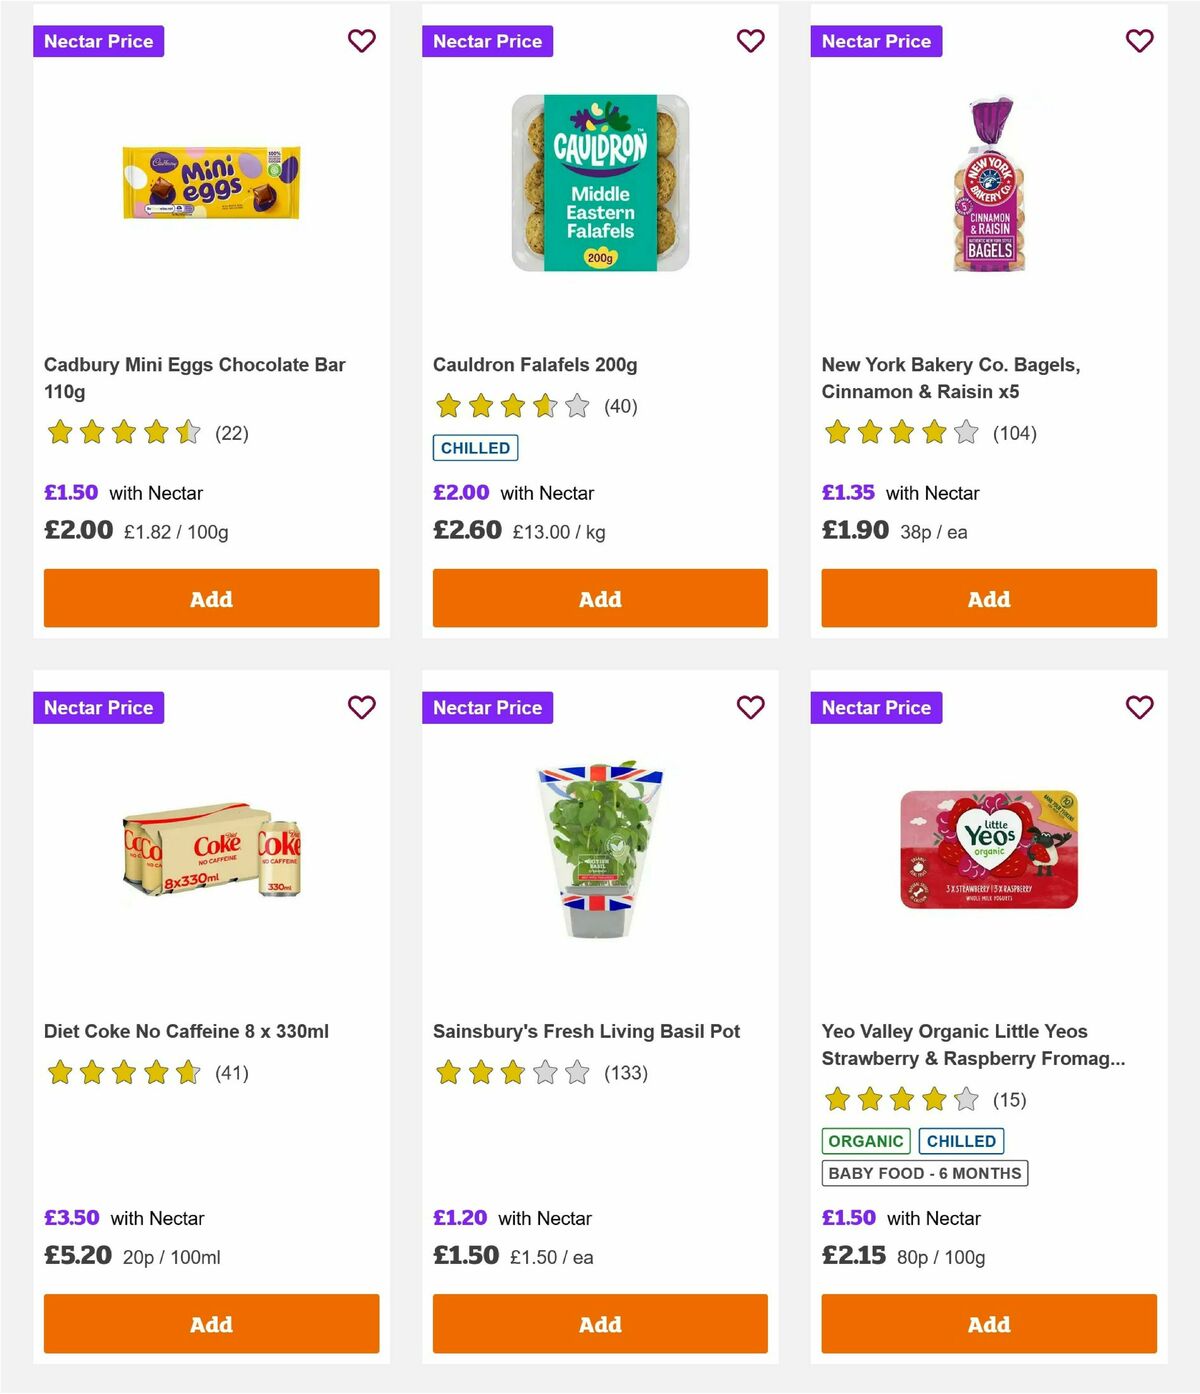
Task: Toggle the wishlist heart on Diet Coke
Action: (361, 707)
